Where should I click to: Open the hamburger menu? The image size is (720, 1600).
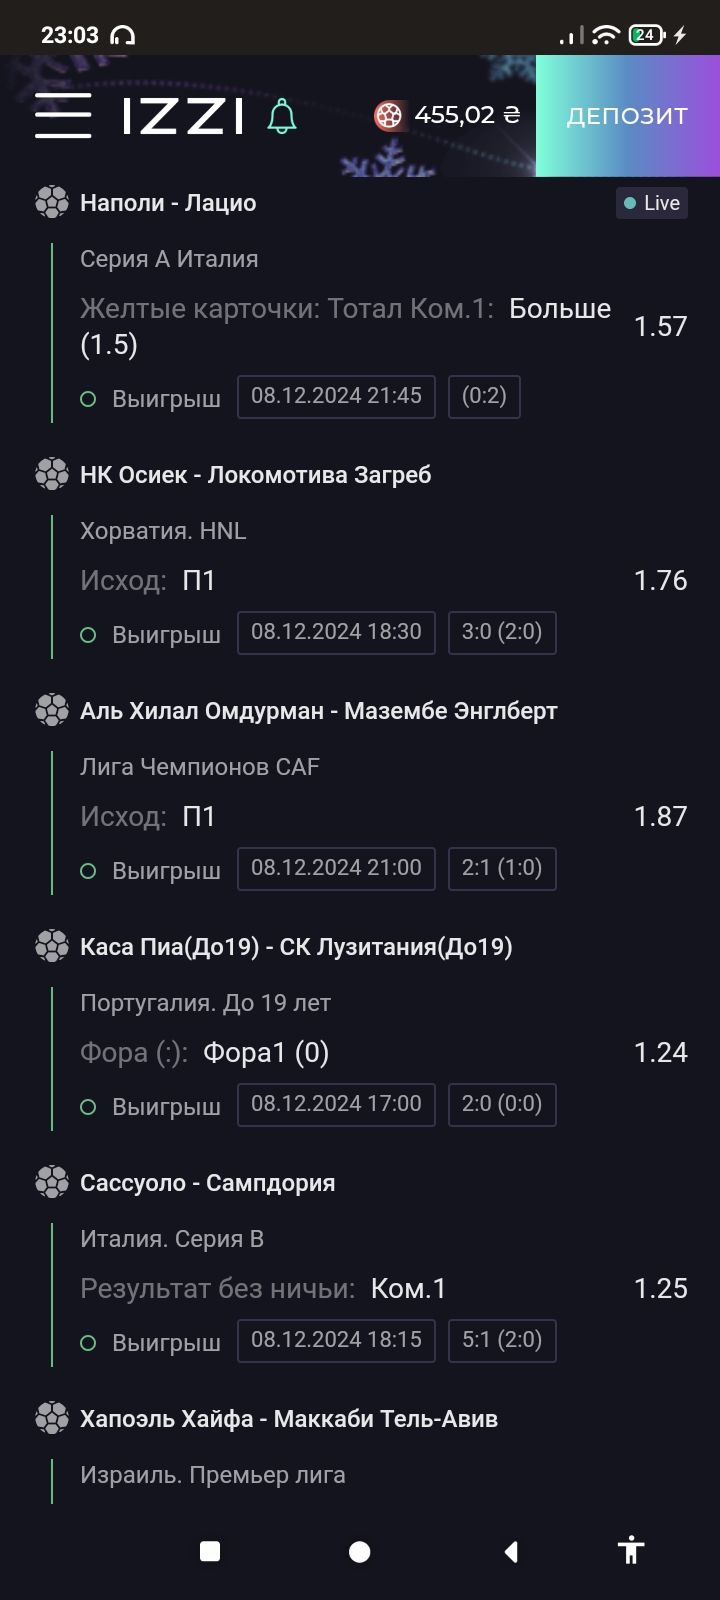click(x=63, y=116)
